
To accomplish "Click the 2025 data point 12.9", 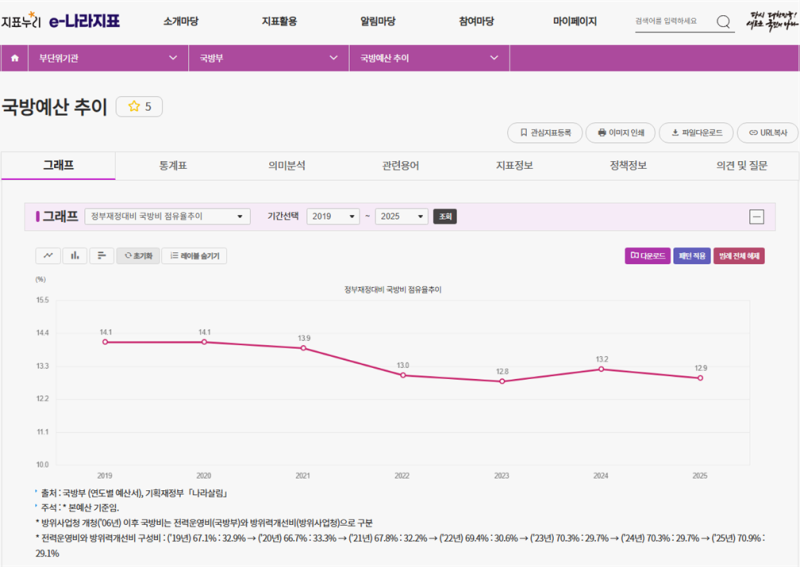I will [700, 378].
